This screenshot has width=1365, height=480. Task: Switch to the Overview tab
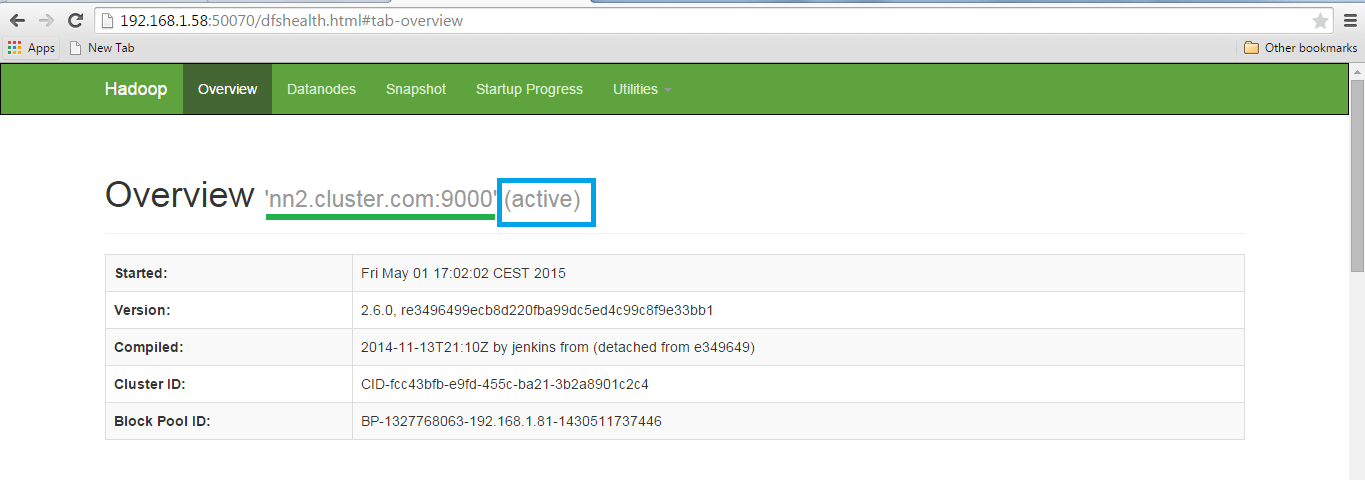point(227,89)
